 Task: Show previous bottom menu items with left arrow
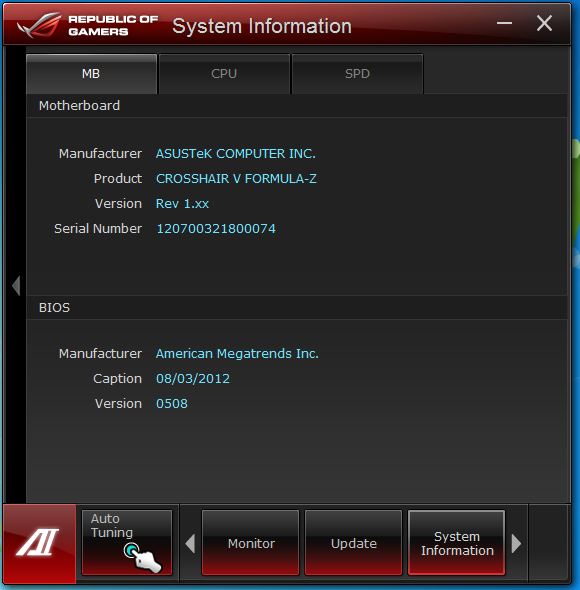pyautogui.click(x=190, y=543)
